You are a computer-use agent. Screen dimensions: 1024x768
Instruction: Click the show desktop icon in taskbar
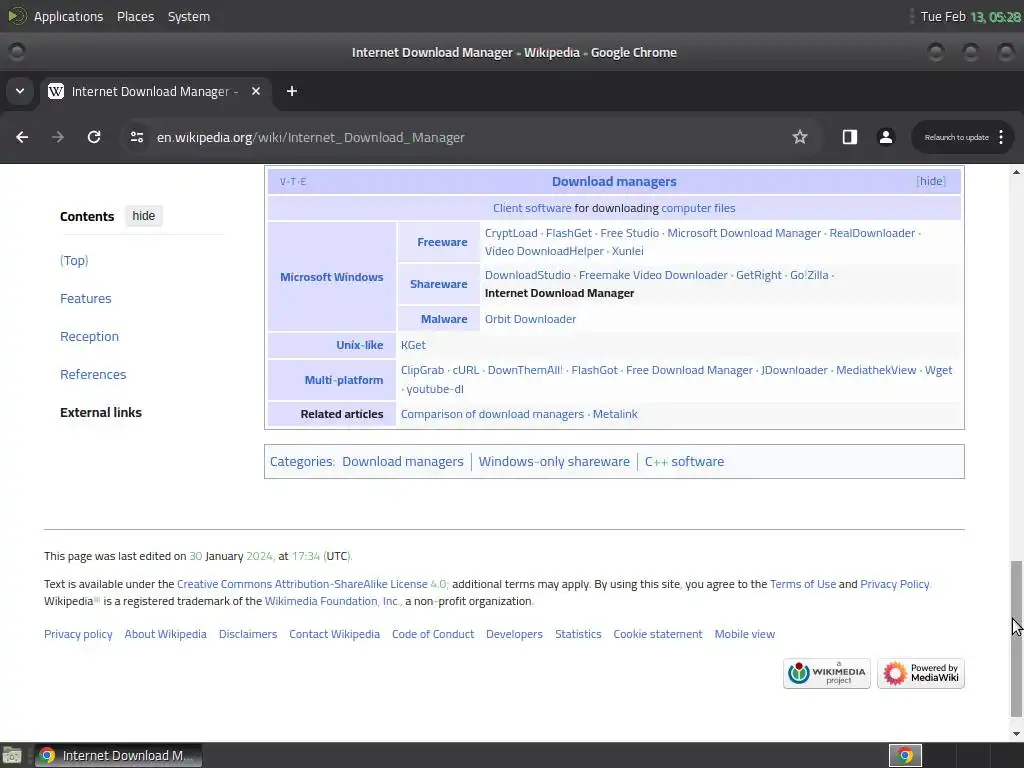coord(12,756)
